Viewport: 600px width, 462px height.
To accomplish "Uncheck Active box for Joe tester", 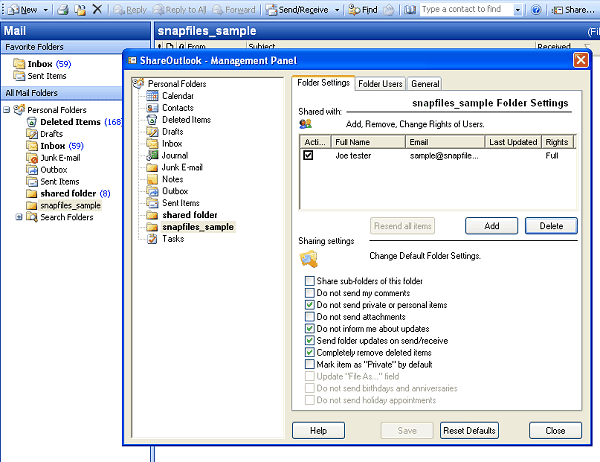I will 308,155.
